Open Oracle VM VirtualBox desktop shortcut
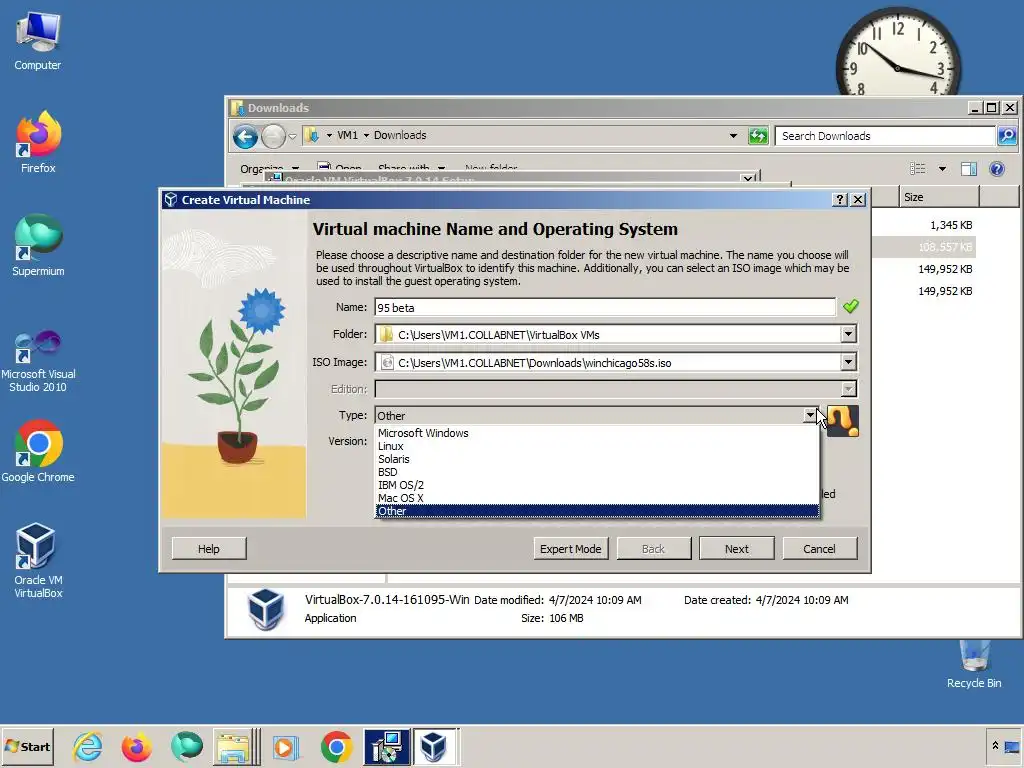The height and width of the screenshot is (768, 1024). (x=38, y=561)
